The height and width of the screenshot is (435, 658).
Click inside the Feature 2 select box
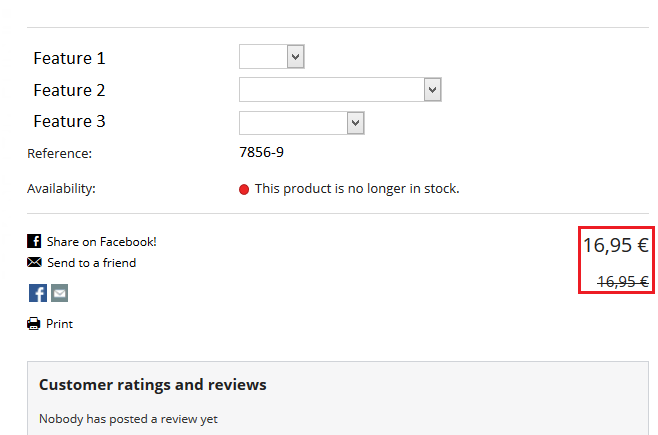pos(330,90)
